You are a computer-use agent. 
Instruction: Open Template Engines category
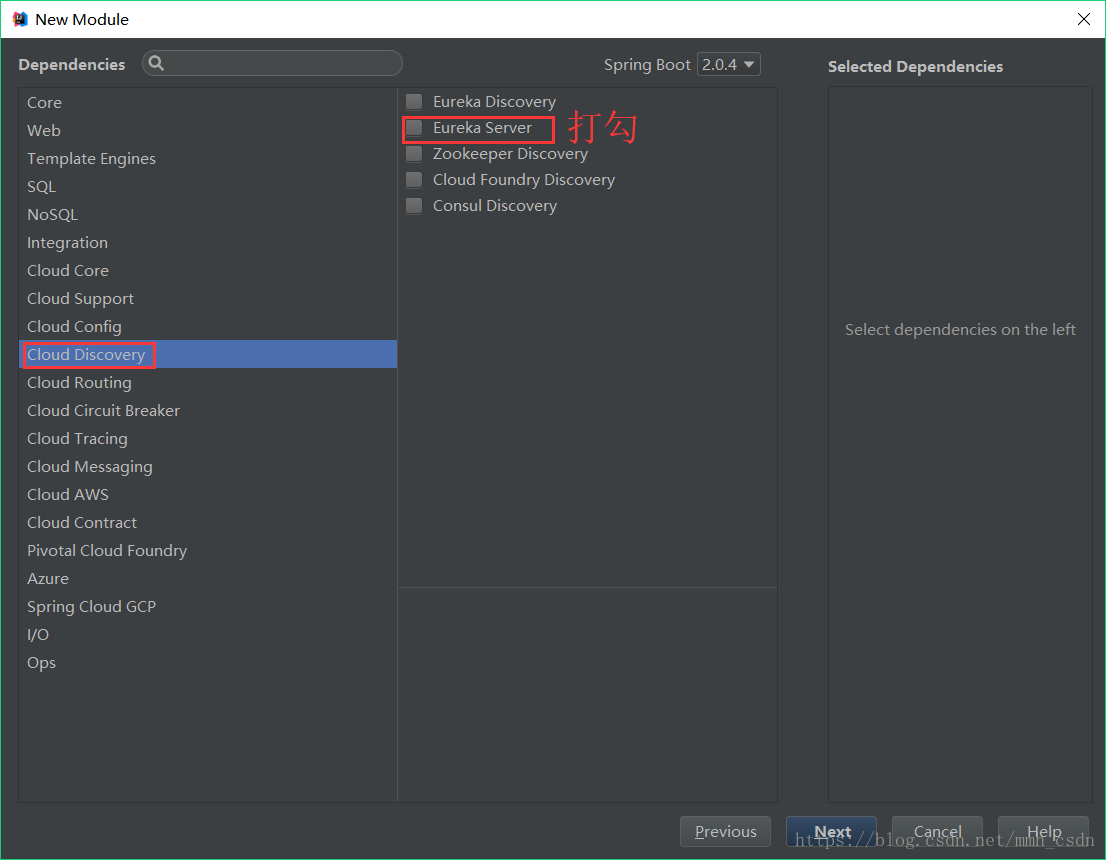[x=208, y=159]
